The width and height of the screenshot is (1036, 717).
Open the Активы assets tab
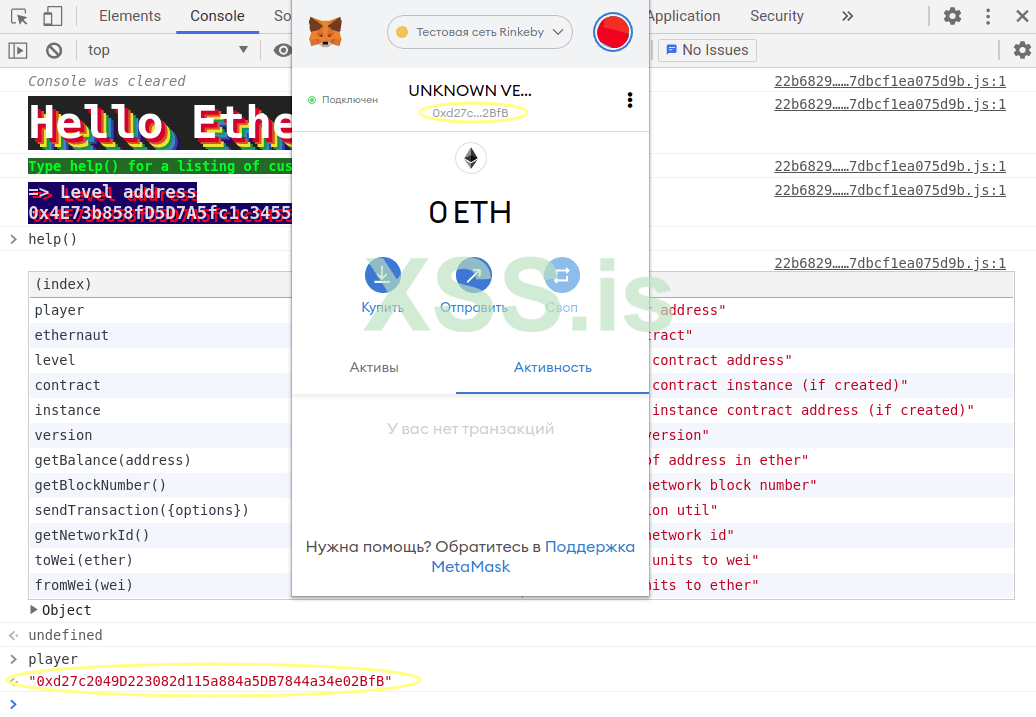(x=374, y=367)
